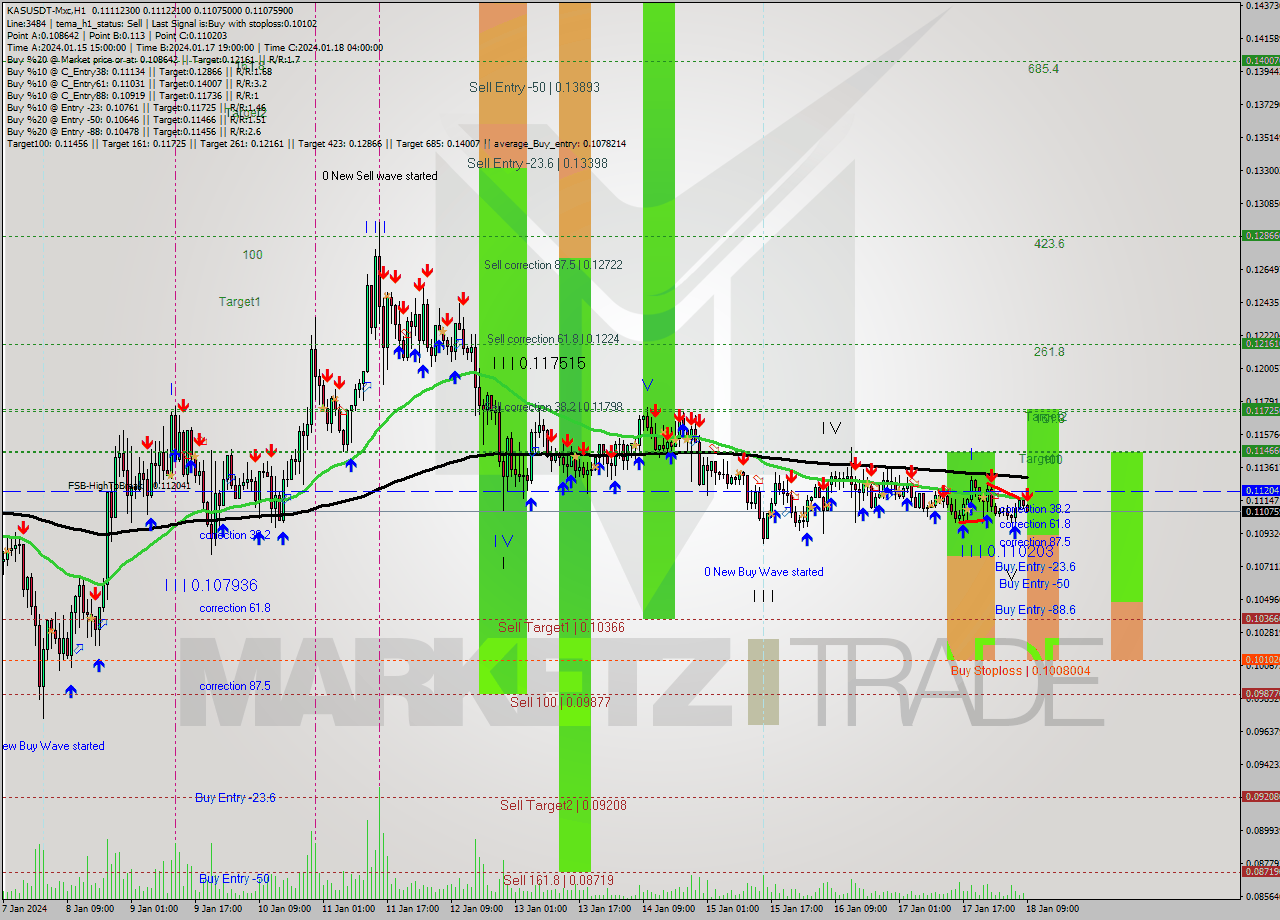Screen dimensions: 1280x920
Task: Click the green 0.12866 price tag
Action: [1260, 236]
